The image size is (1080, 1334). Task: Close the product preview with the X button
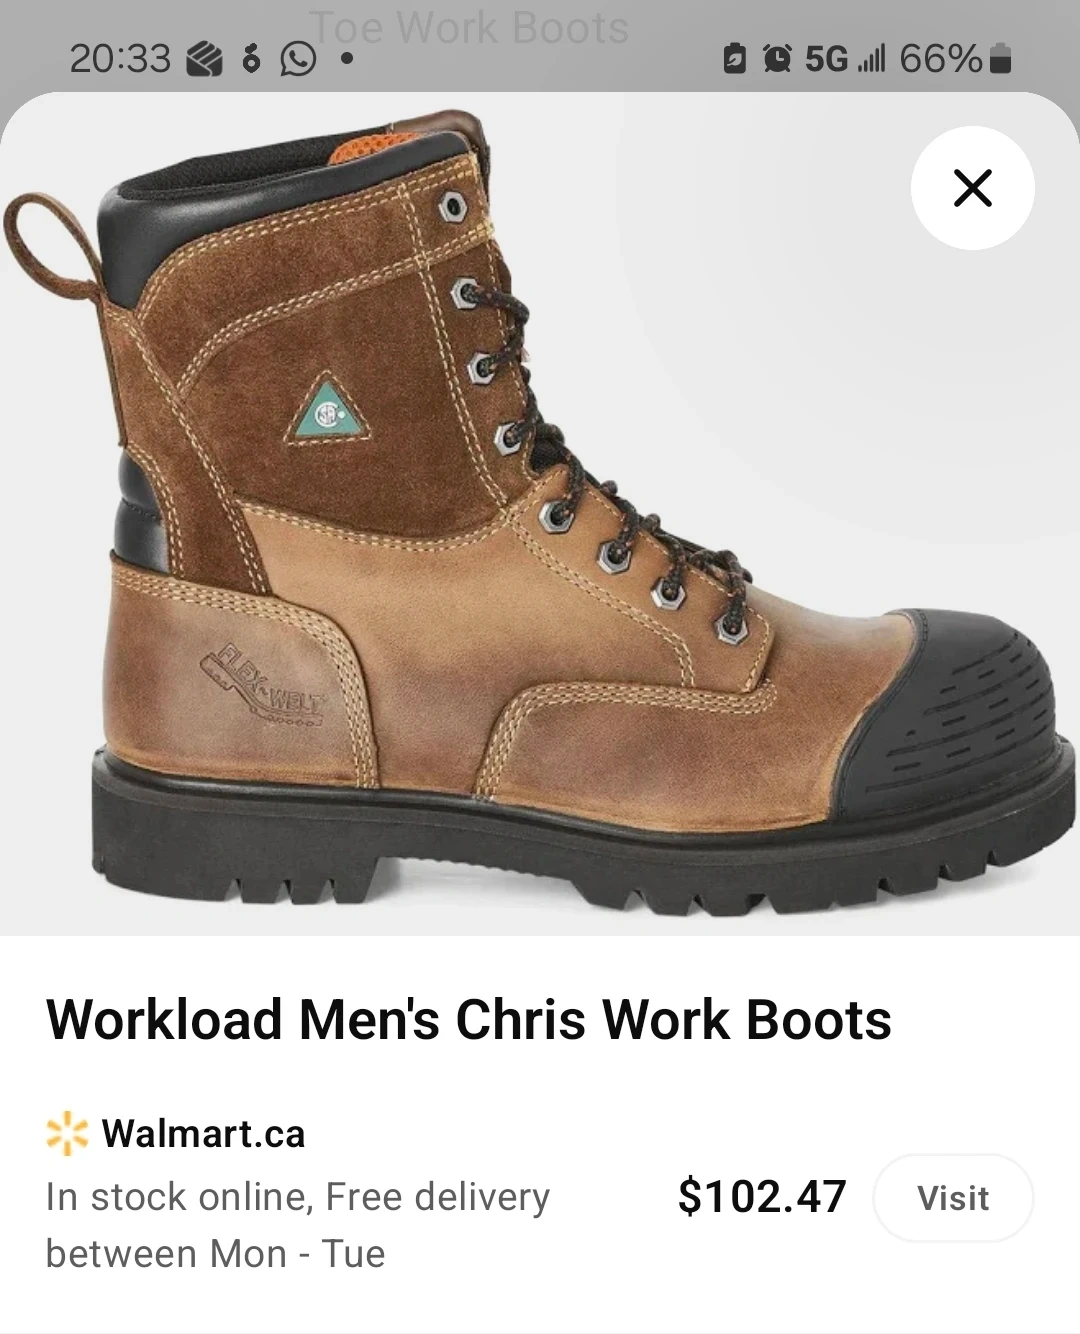click(x=972, y=188)
